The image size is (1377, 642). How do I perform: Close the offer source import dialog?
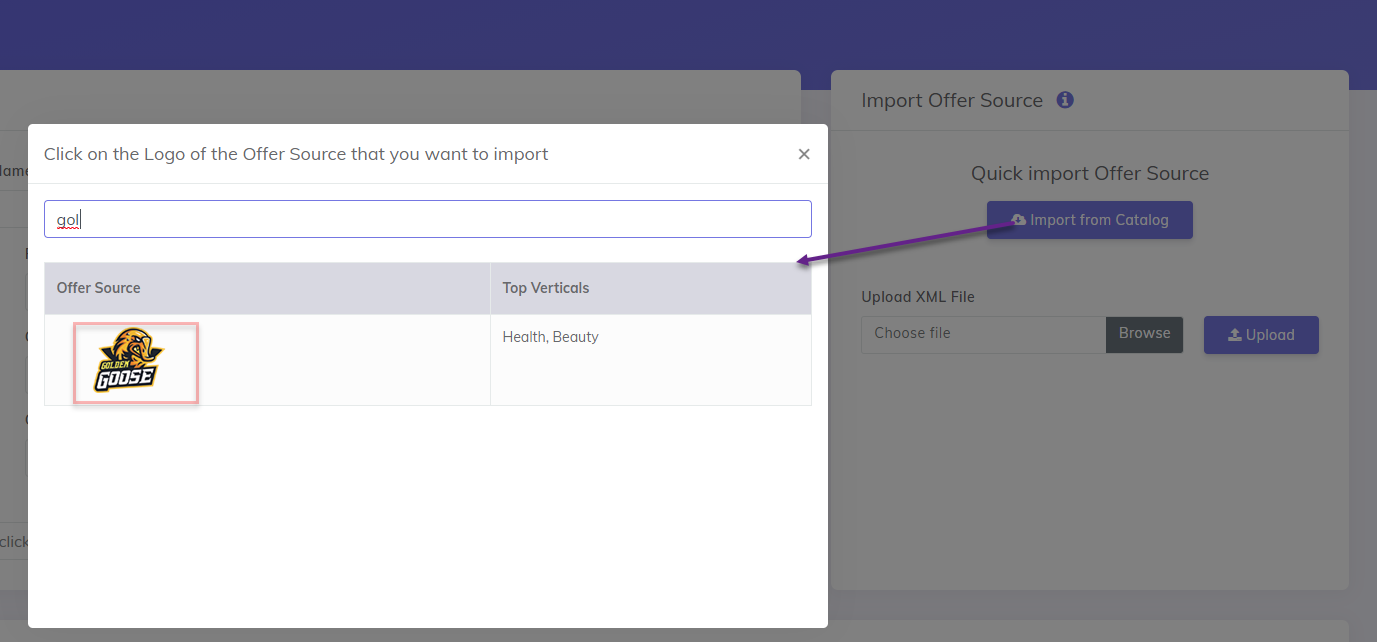(804, 154)
